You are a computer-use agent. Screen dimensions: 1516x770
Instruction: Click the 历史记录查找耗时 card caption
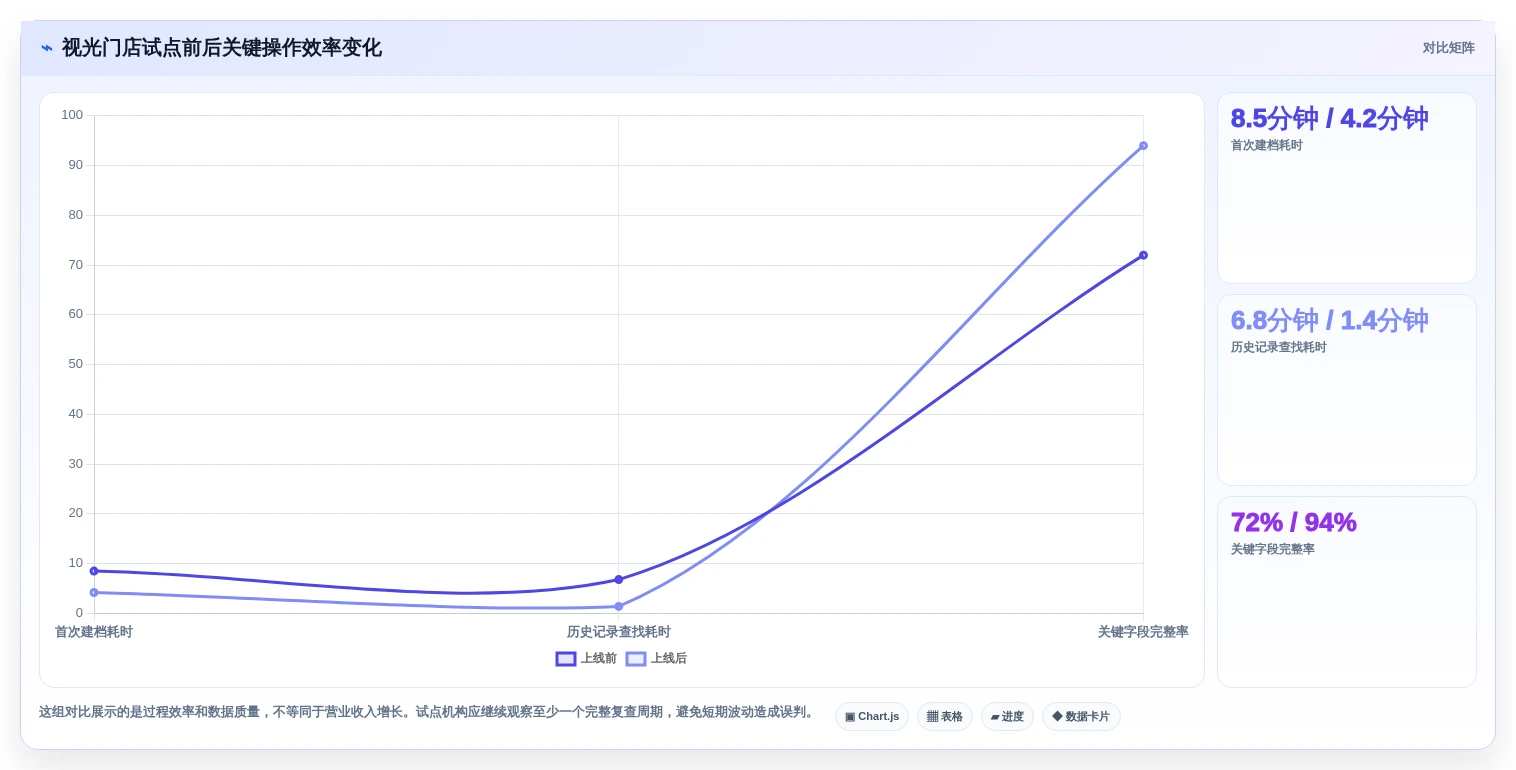1278,347
